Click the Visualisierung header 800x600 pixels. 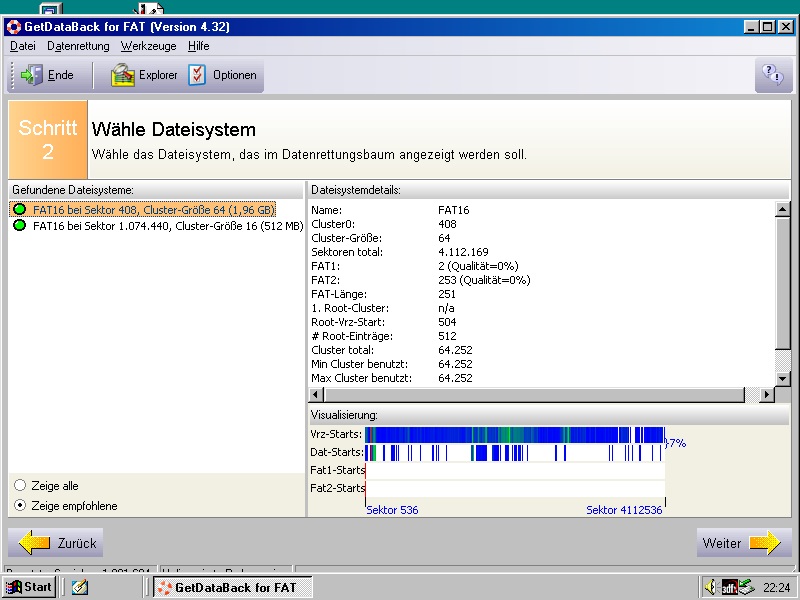pyautogui.click(x=549, y=415)
